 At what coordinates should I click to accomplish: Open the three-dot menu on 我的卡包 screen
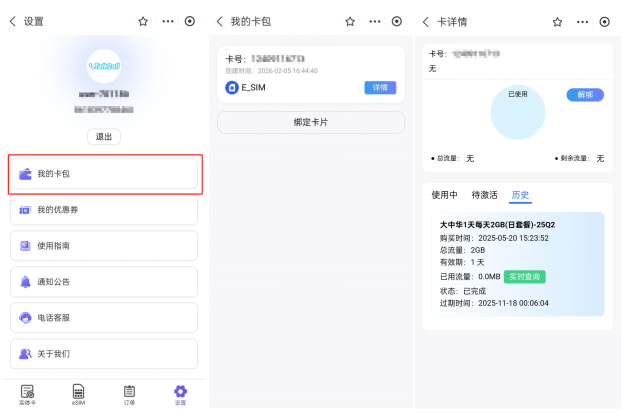click(x=374, y=21)
